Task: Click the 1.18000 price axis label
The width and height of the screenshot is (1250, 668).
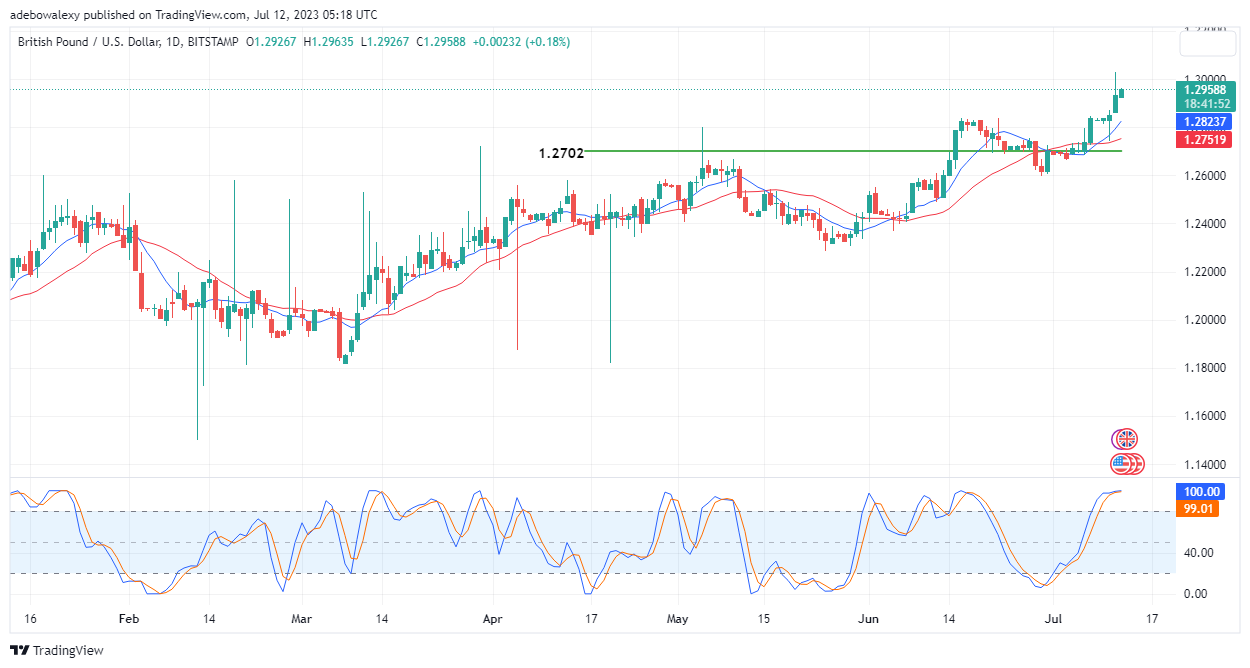Action: tap(1204, 368)
